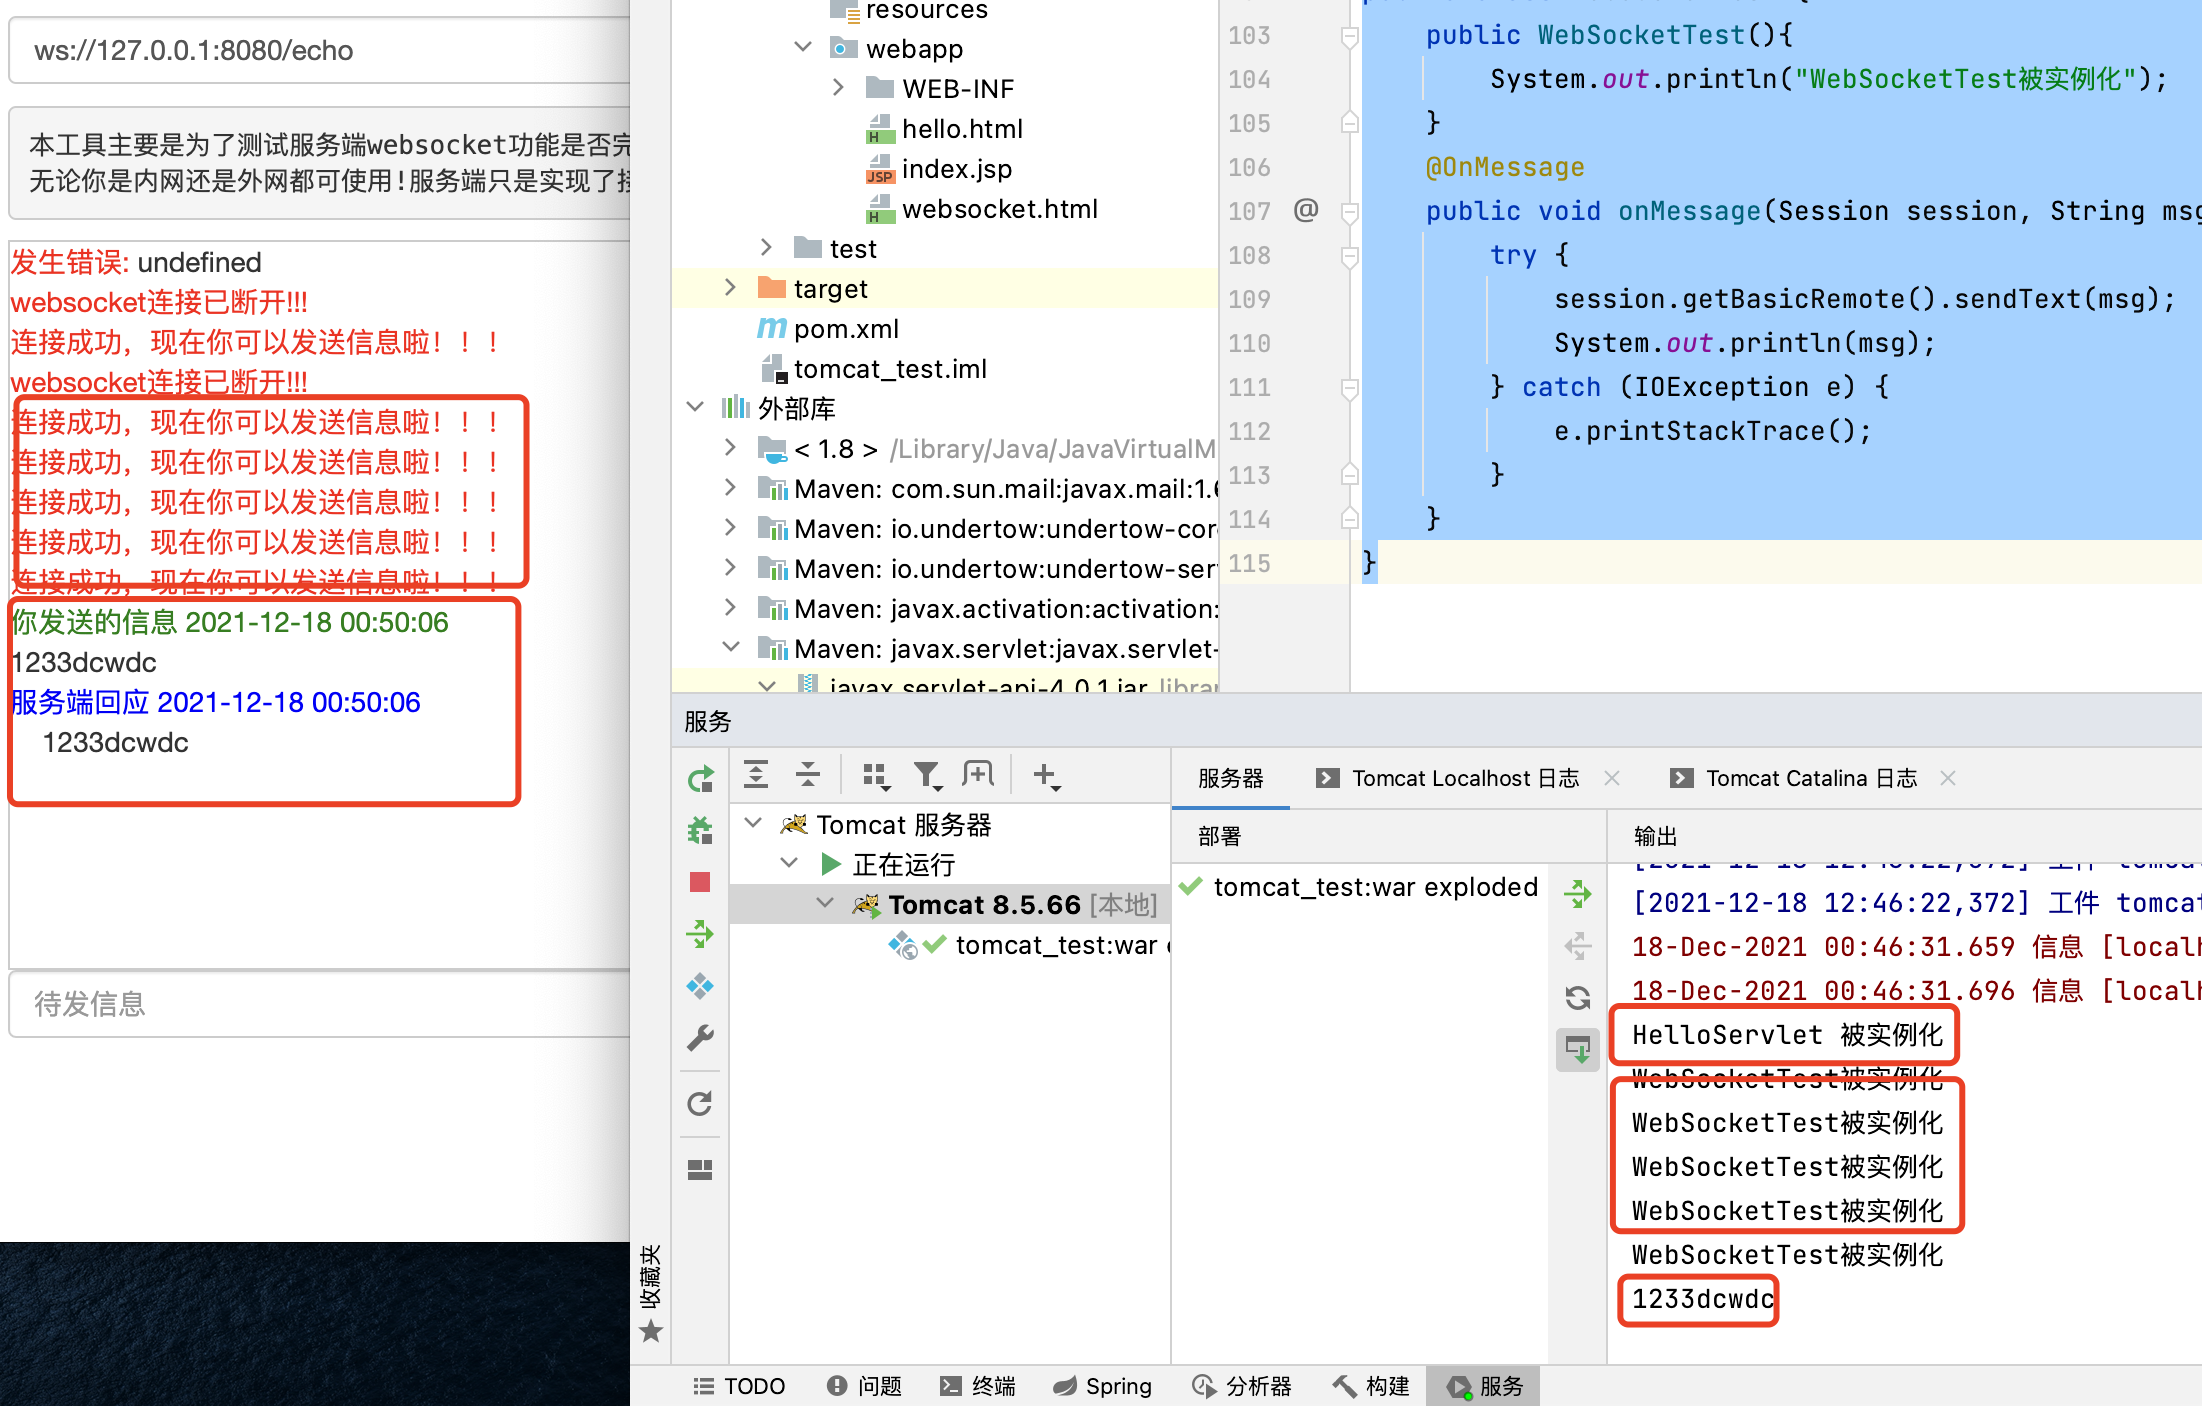This screenshot has height=1406, width=2202.
Task: Collapse the webapp folder
Action: 802,48
